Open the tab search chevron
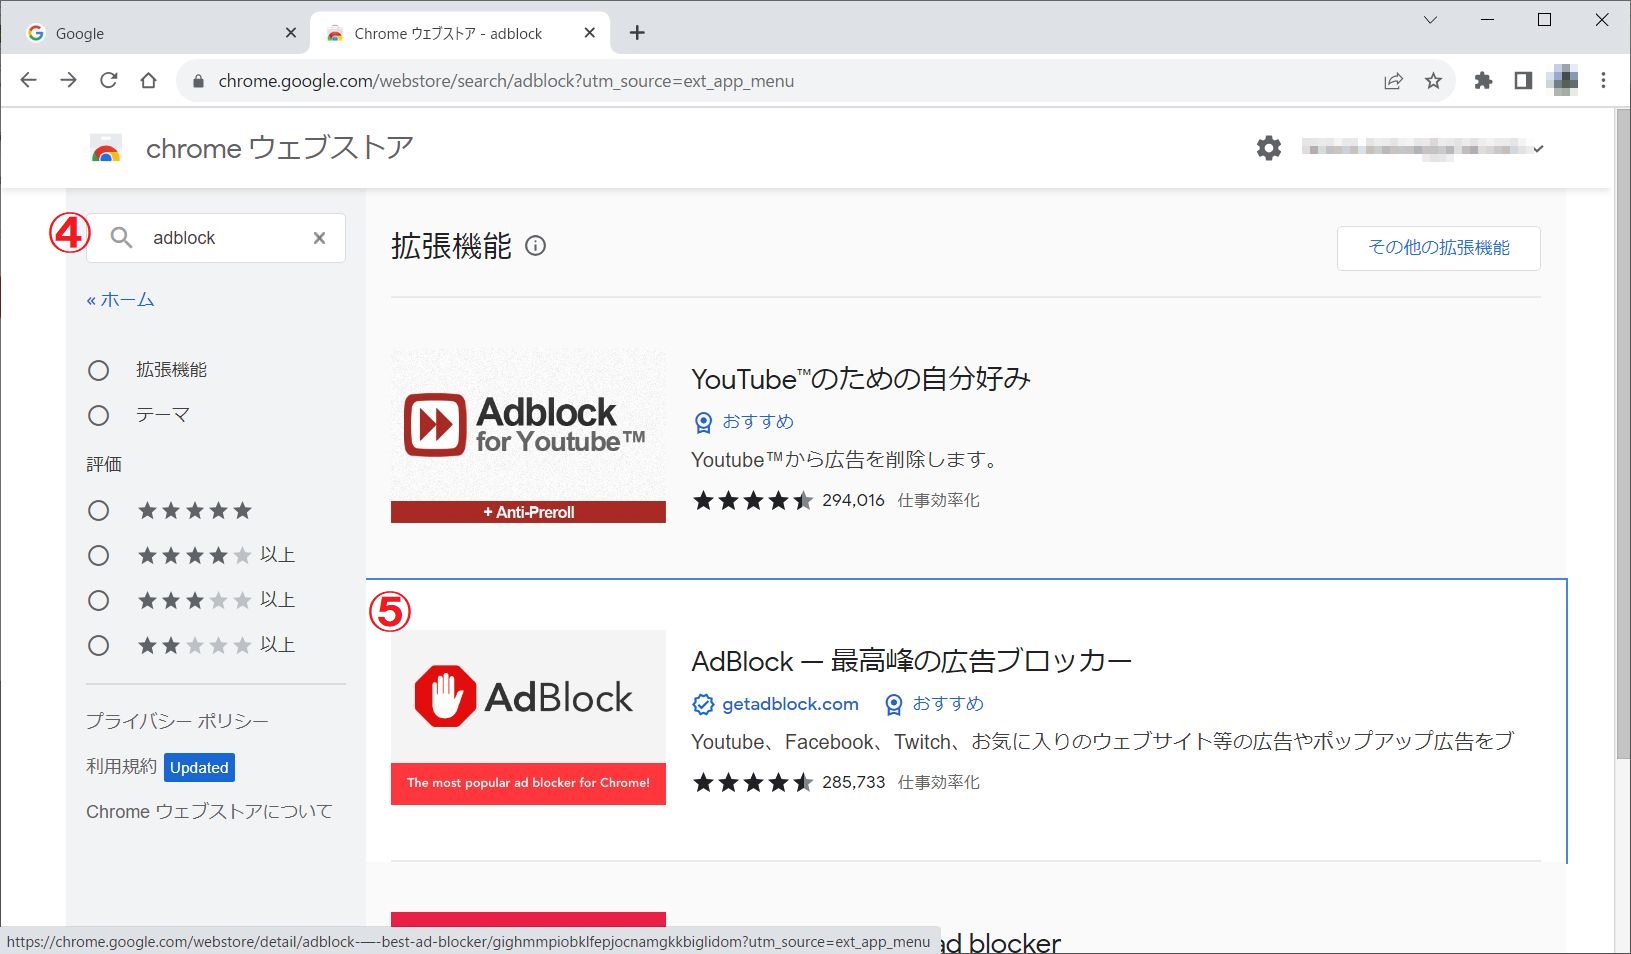Screen dimensions: 1631x954 tap(1431, 20)
